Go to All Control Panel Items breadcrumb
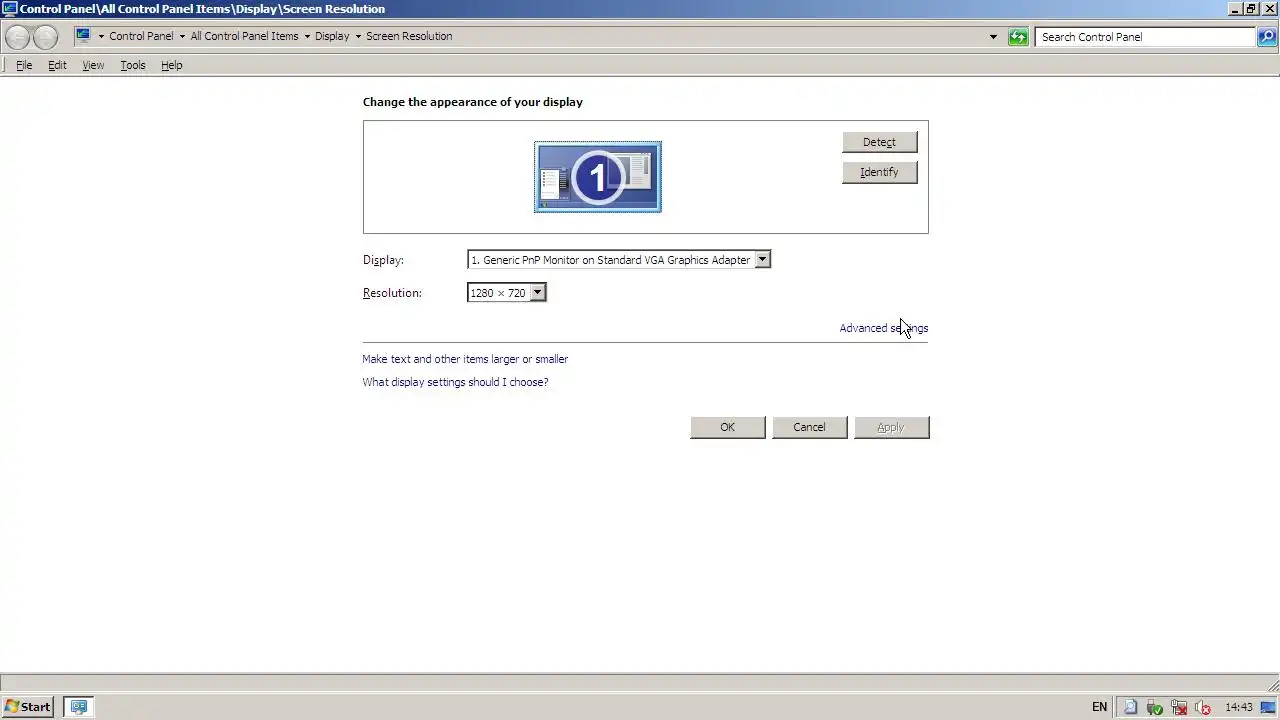Image resolution: width=1280 pixels, height=720 pixels. (x=244, y=36)
